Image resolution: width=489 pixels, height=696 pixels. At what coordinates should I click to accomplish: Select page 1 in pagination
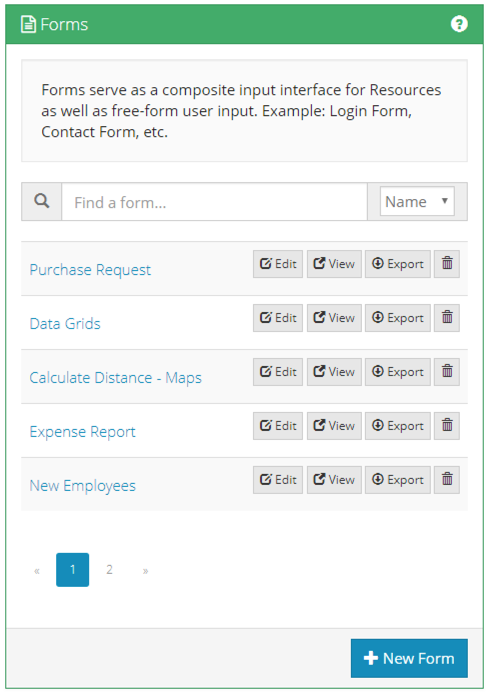point(72,569)
